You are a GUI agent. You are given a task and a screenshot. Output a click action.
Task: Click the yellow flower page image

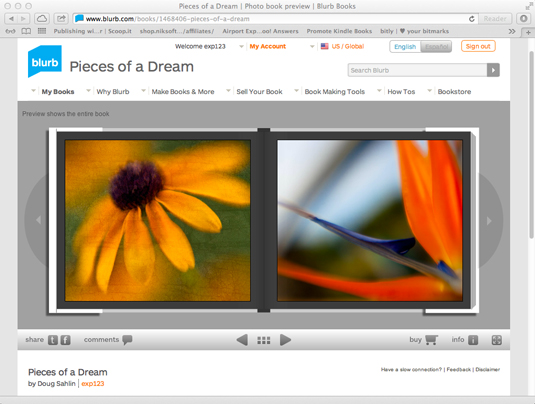[x=158, y=220]
